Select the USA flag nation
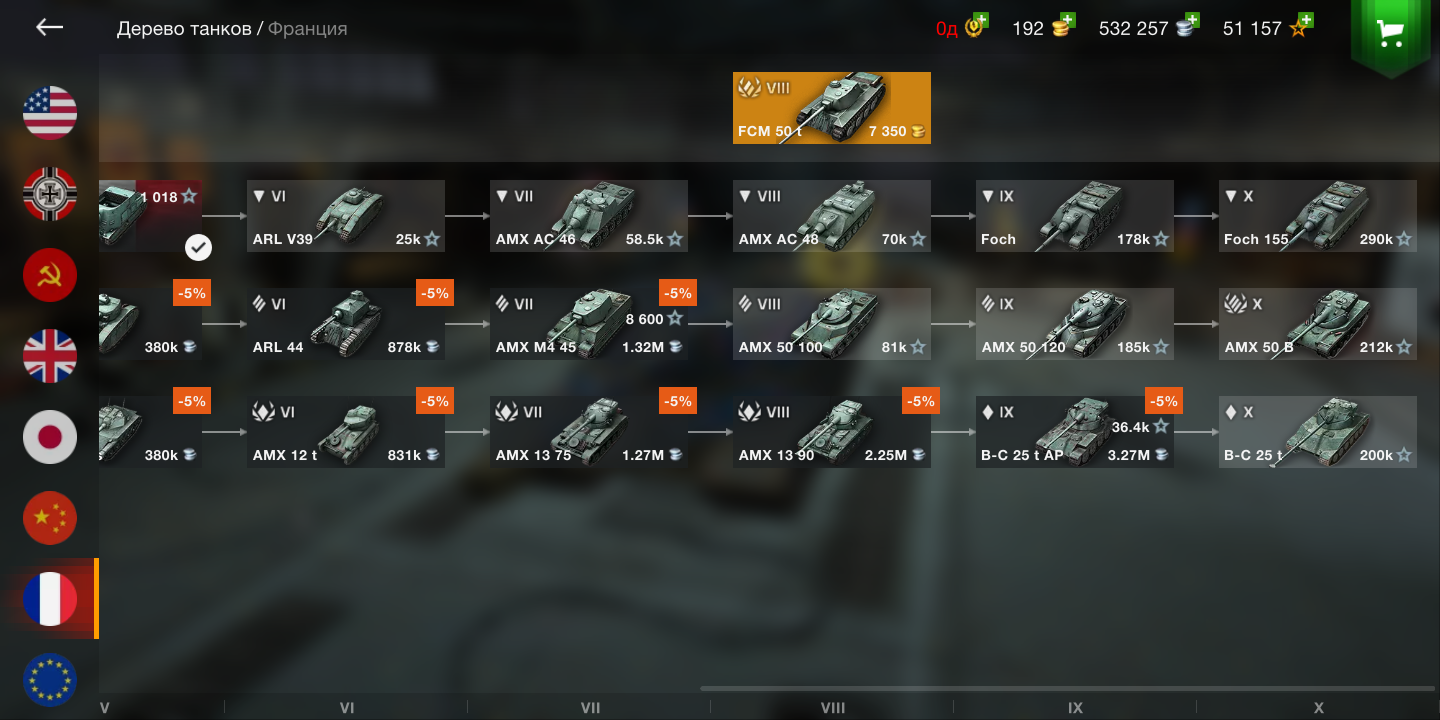1440x720 pixels. 50,112
